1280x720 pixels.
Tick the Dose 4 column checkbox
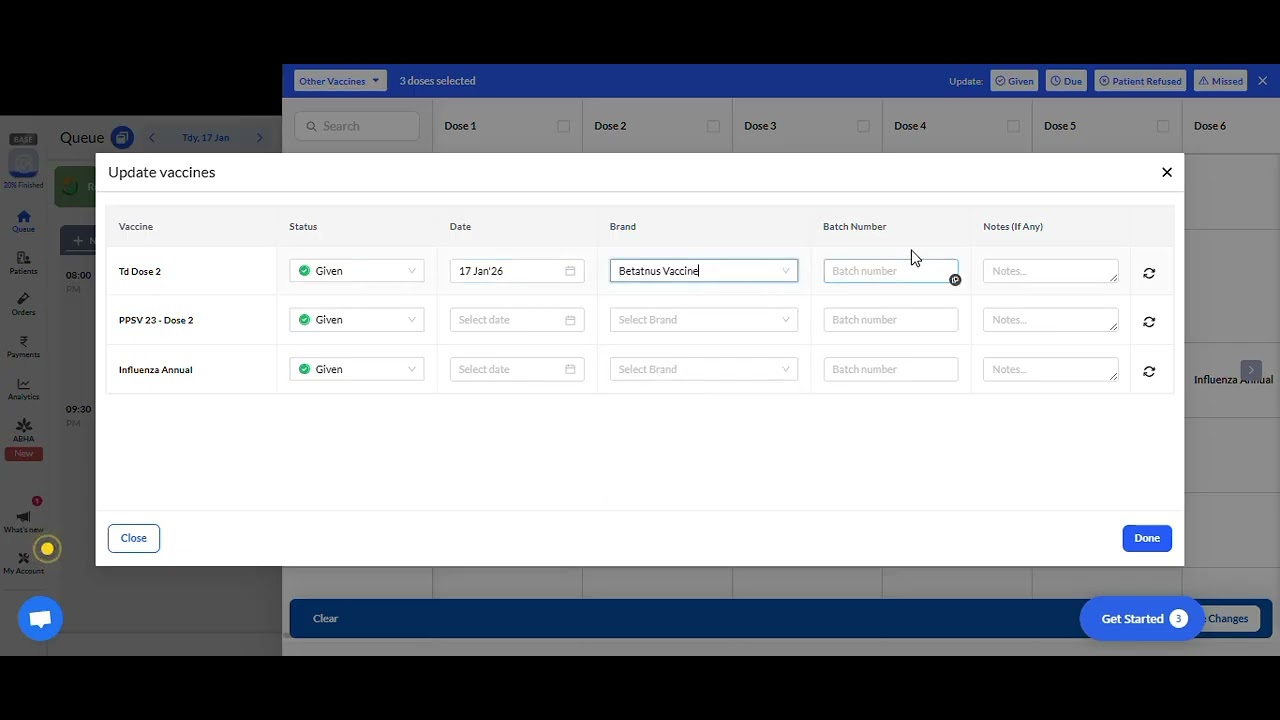tap(1013, 126)
